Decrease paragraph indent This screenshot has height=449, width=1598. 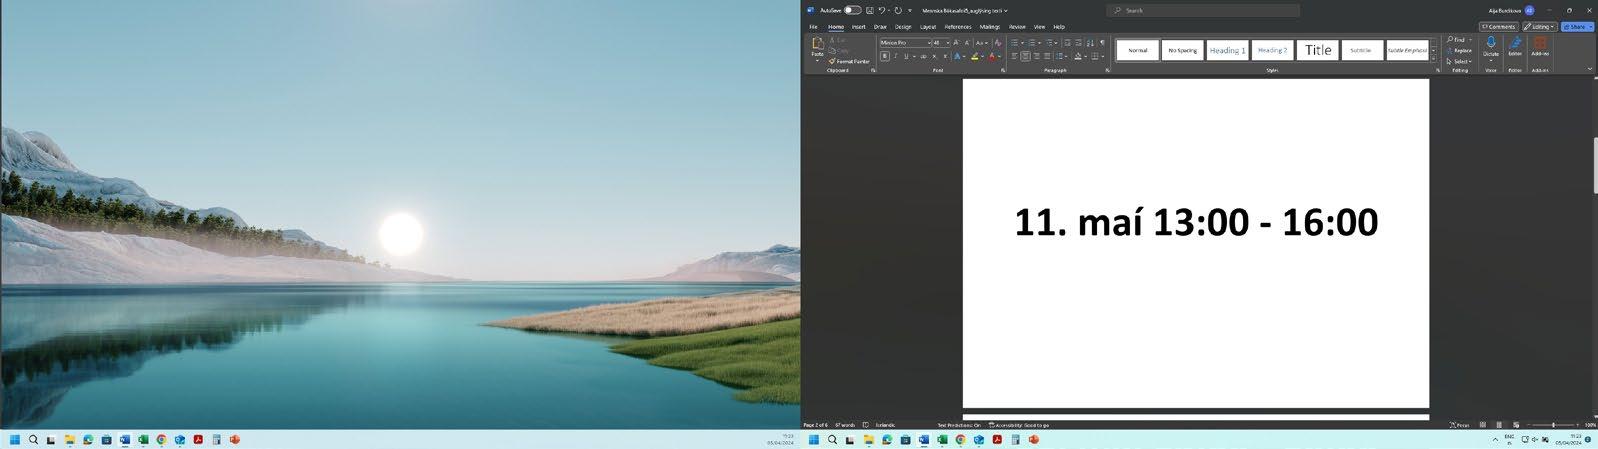pos(1067,43)
